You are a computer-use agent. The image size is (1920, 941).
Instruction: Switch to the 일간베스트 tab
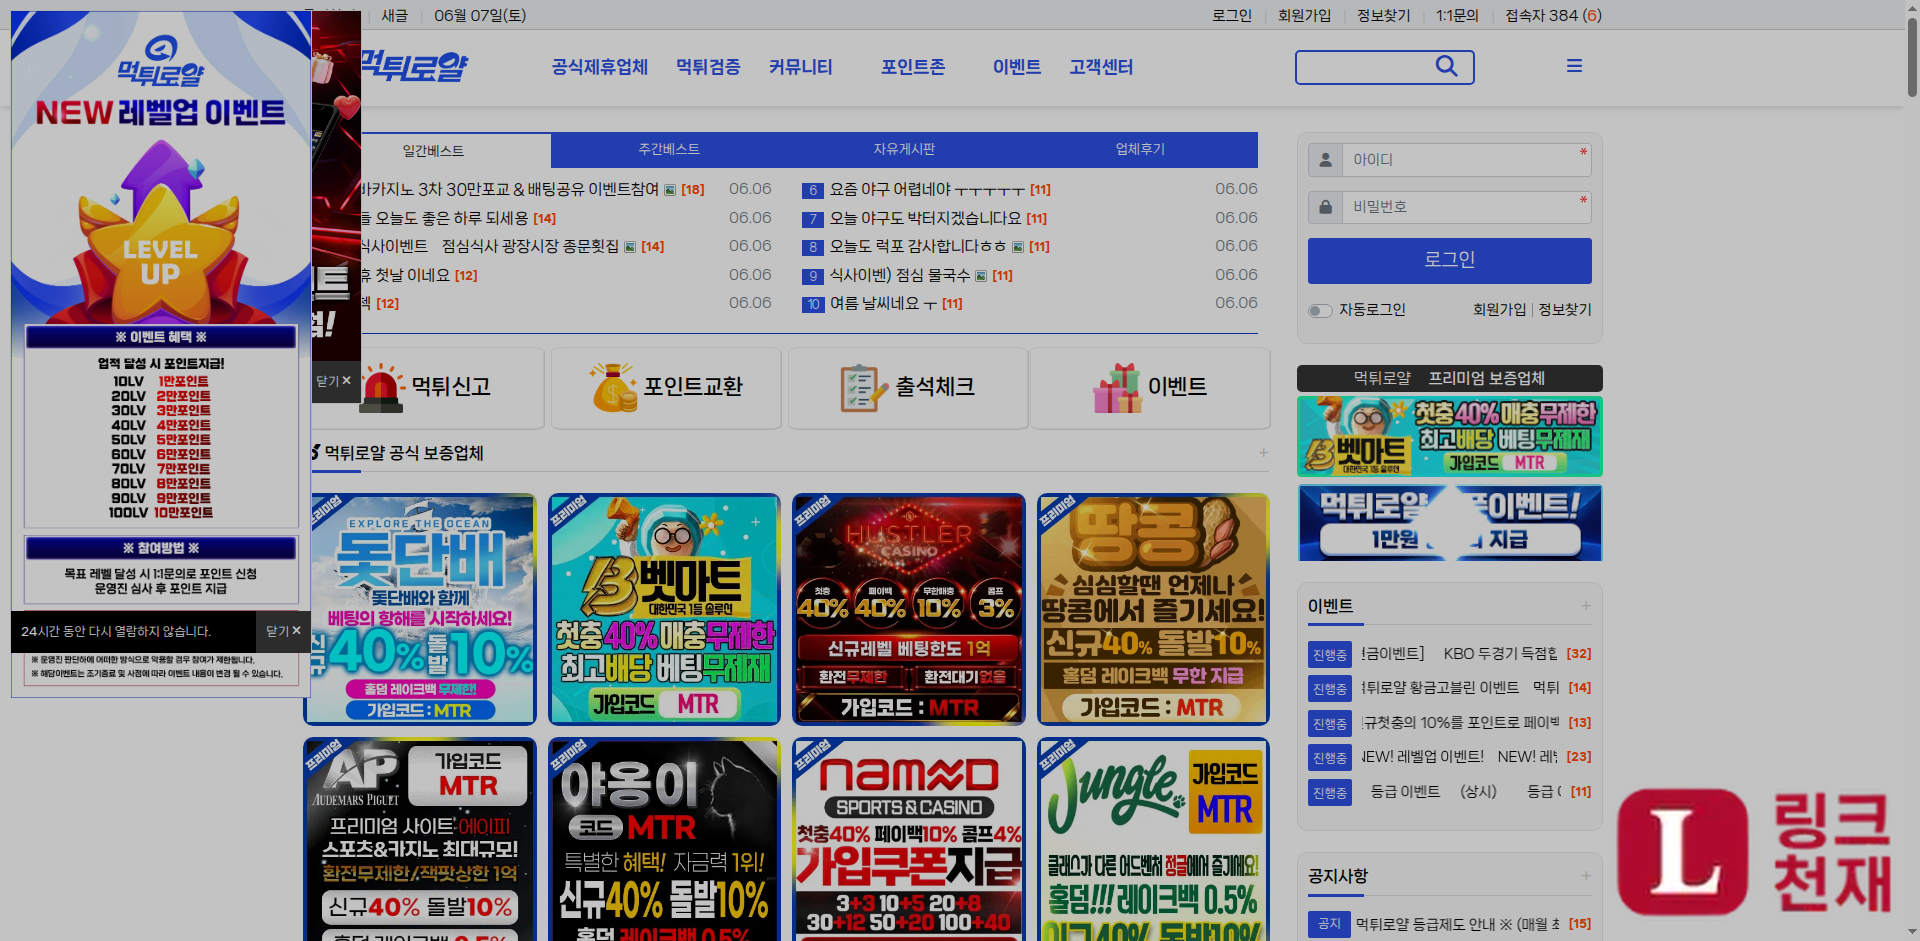click(x=433, y=150)
